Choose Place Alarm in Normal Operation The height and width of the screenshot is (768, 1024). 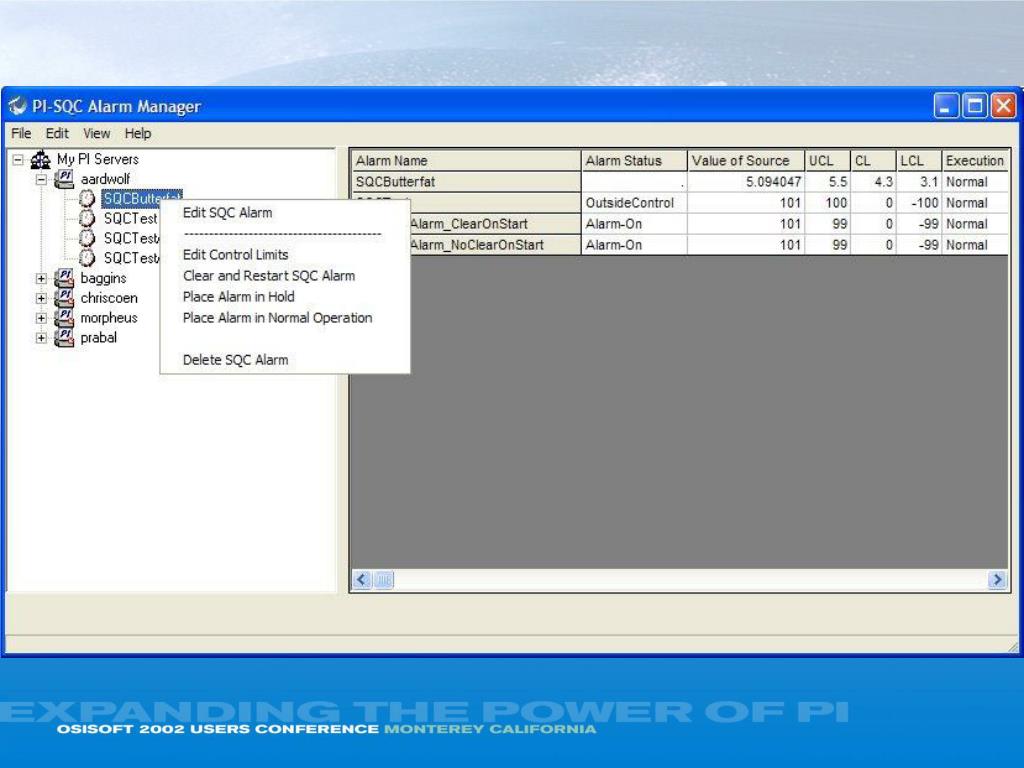[278, 318]
